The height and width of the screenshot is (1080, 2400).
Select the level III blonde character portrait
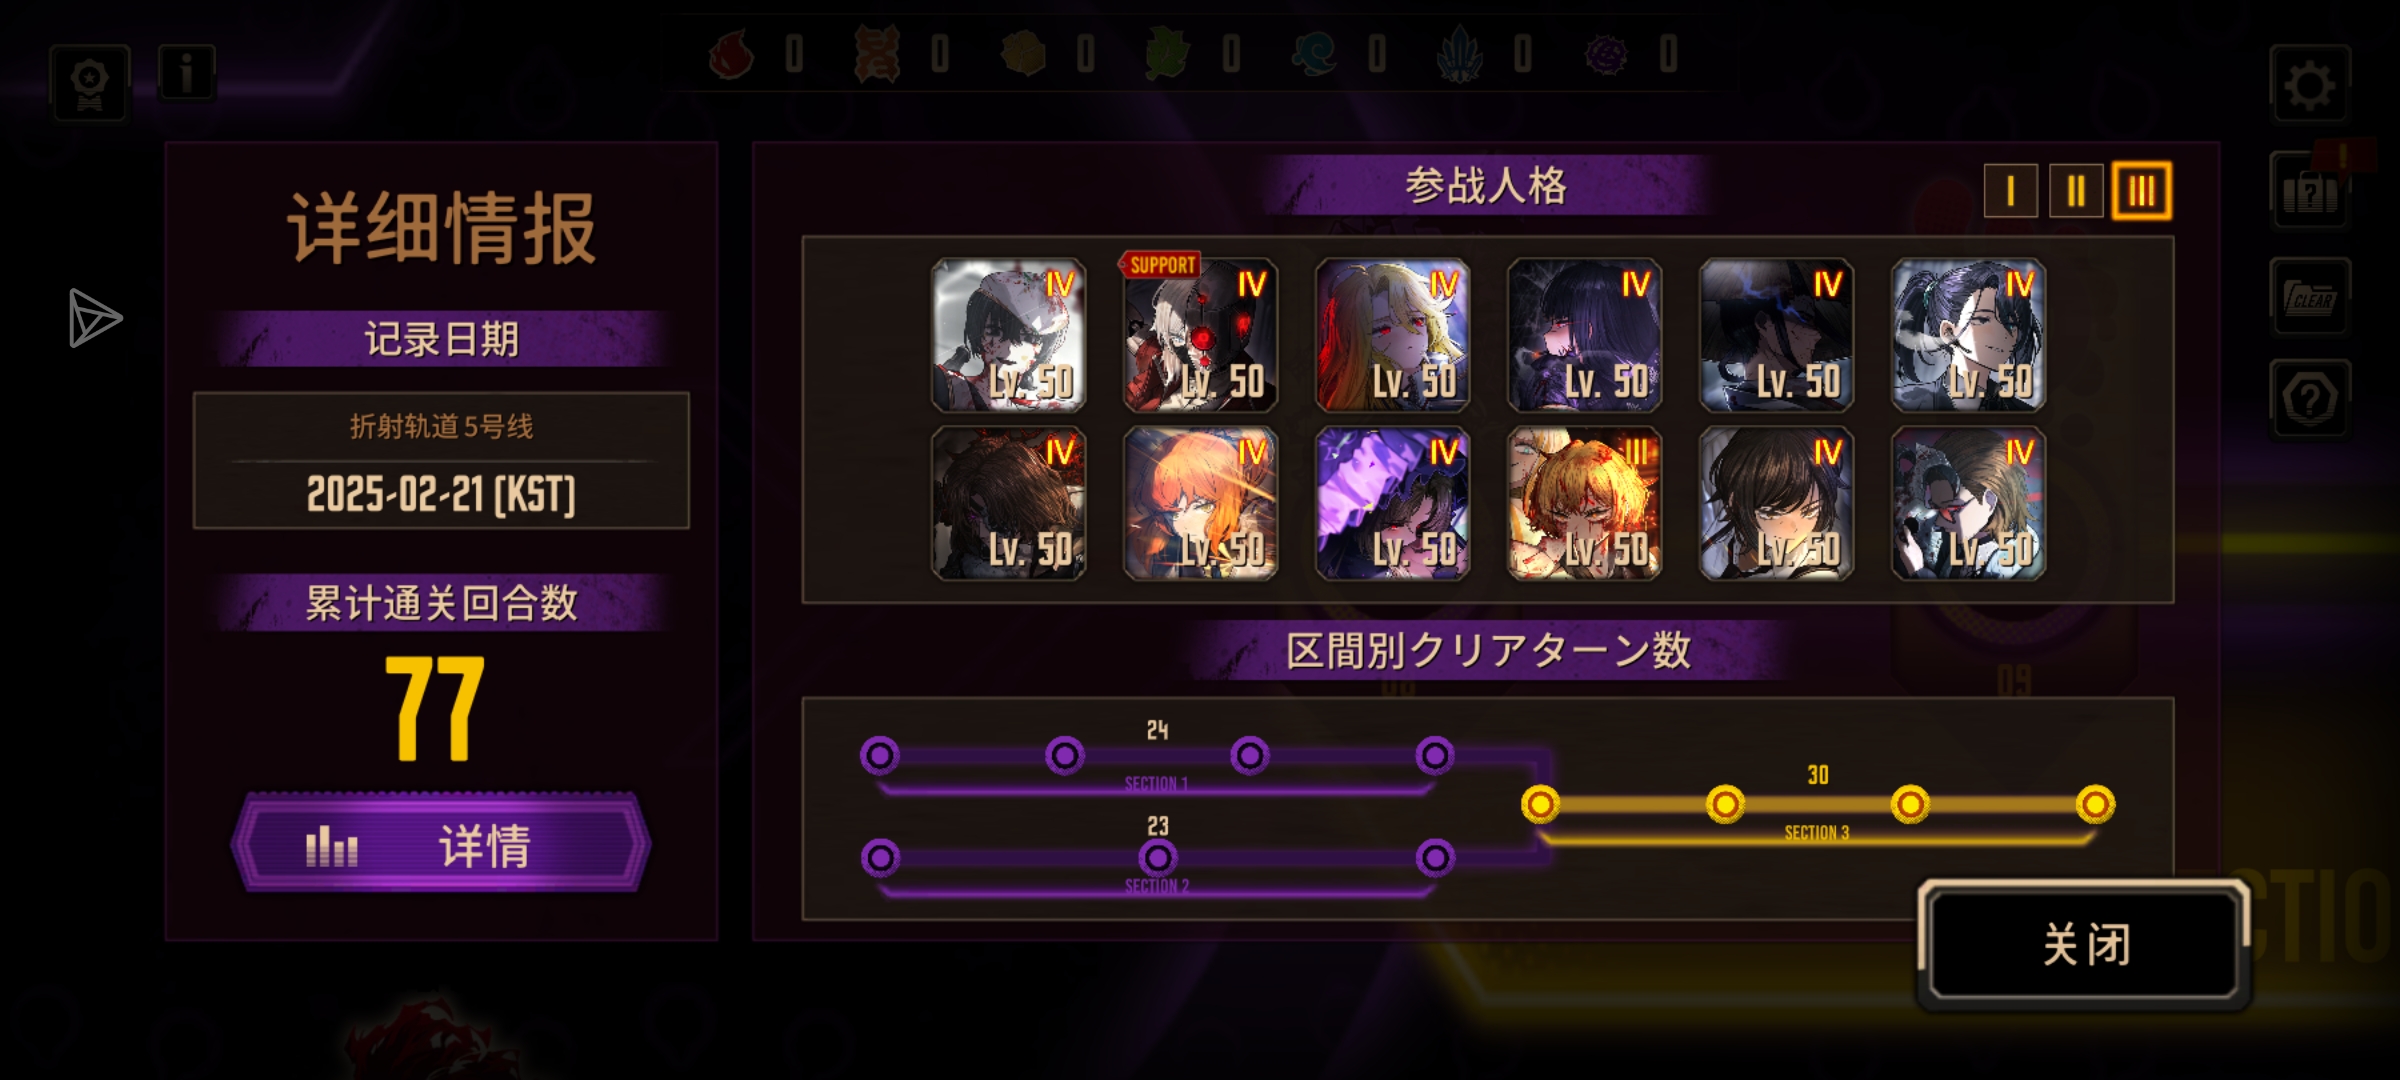[1584, 503]
